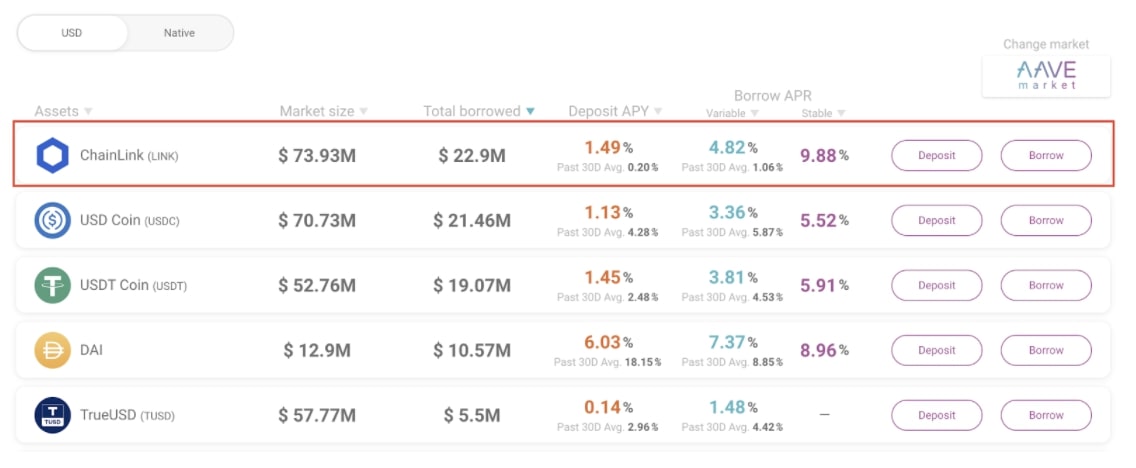Click USDT total borrowed $ 19.07M
Screen dimensions: 1136x468
pos(472,285)
